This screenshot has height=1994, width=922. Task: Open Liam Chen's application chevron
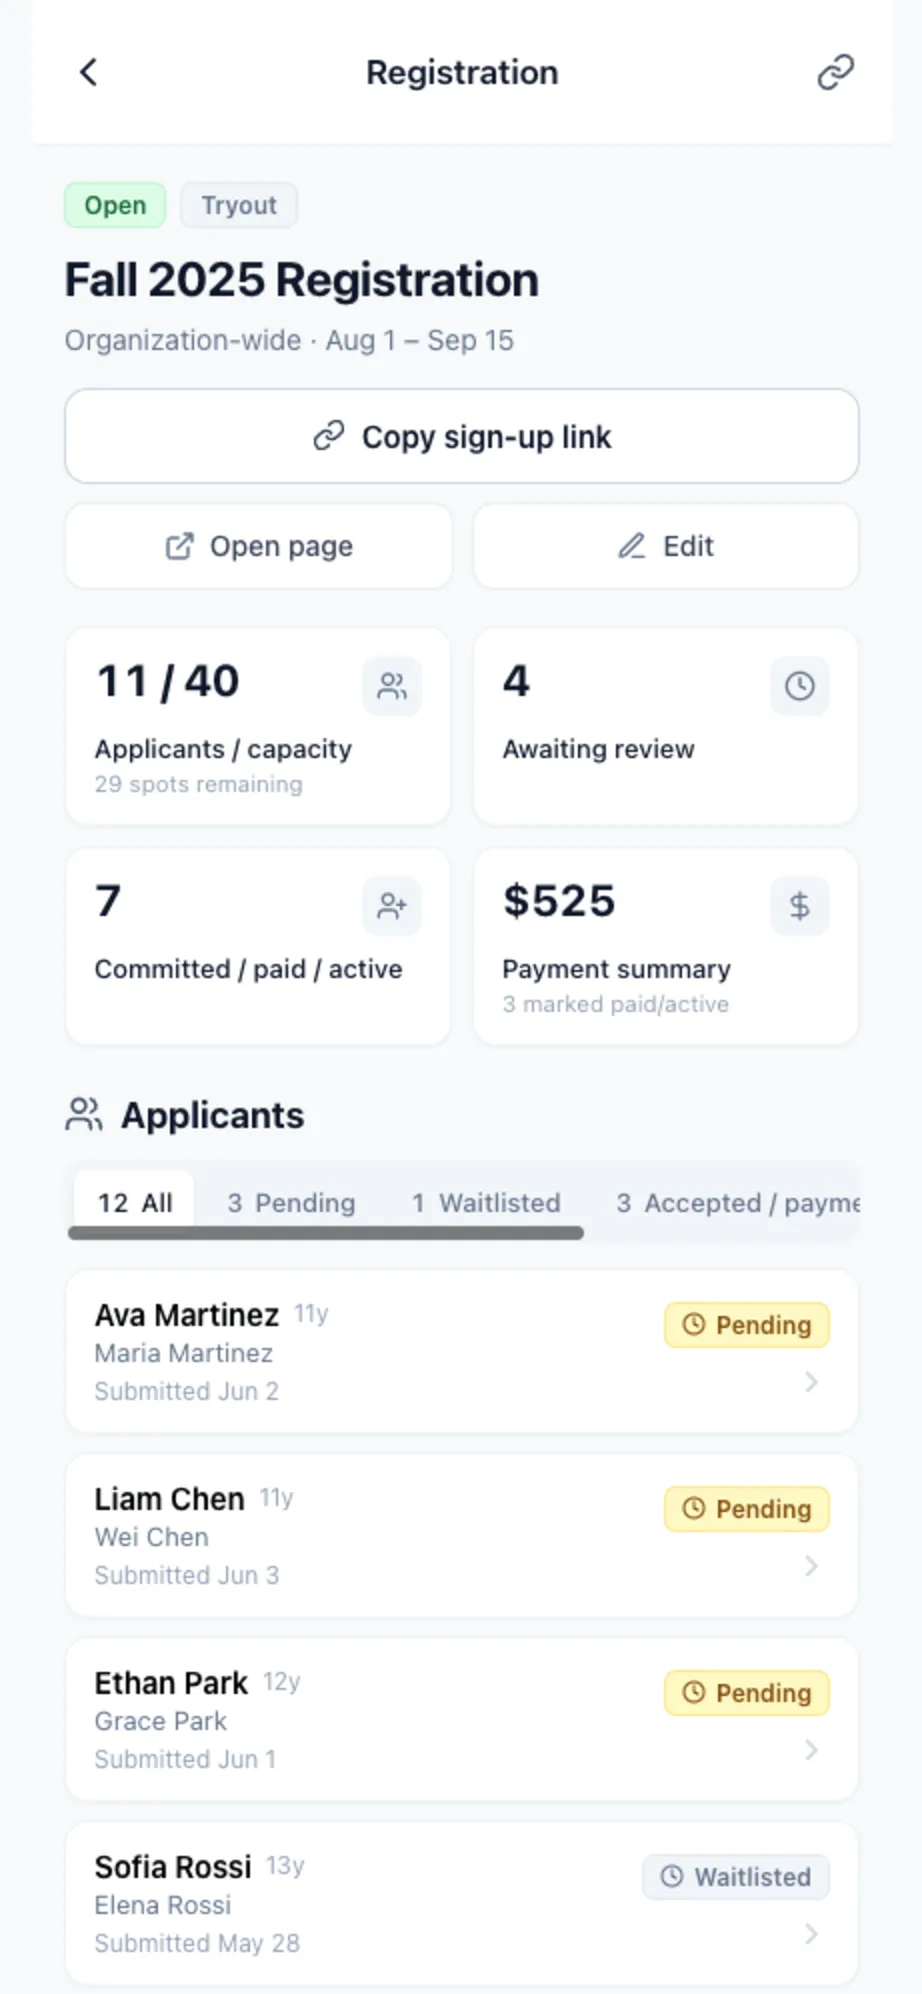pyautogui.click(x=811, y=1566)
